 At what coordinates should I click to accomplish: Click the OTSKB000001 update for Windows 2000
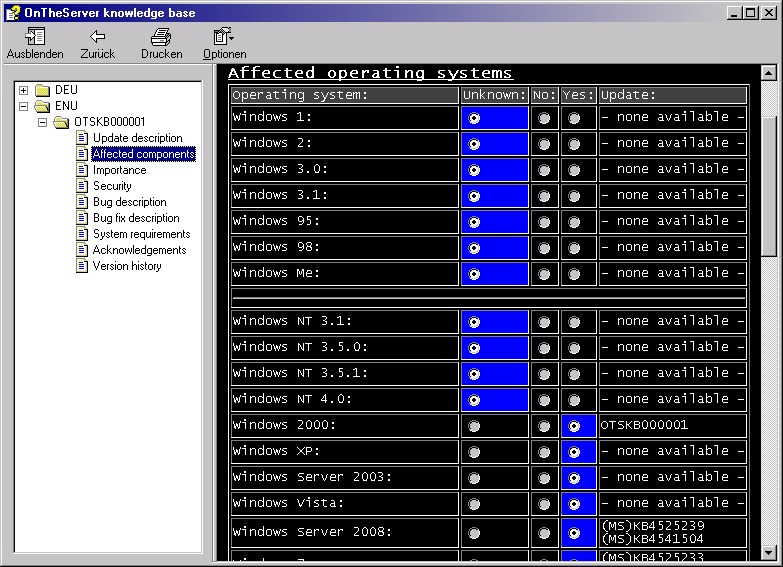click(644, 425)
